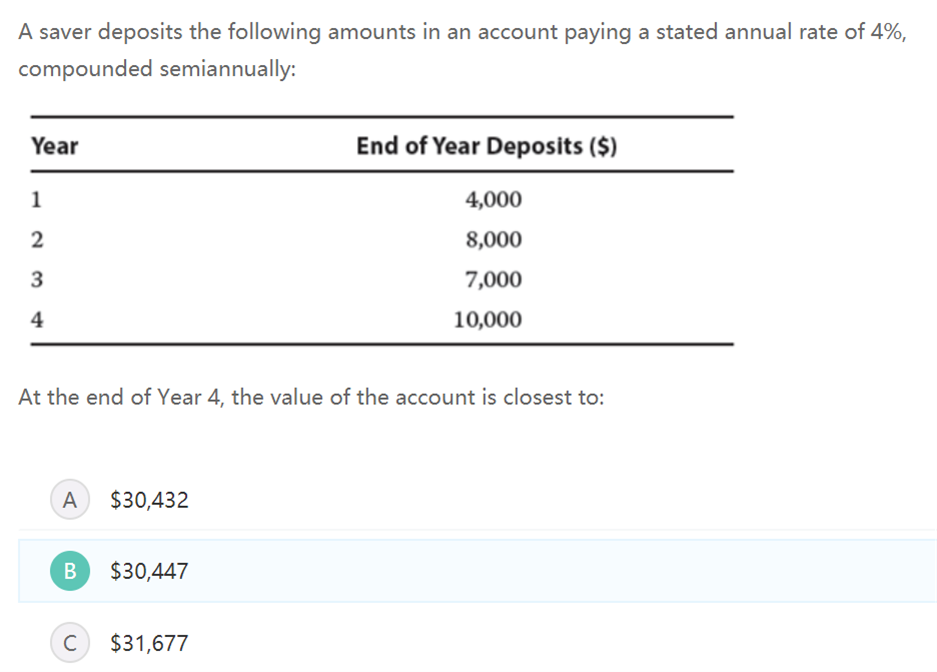Click Year 3 in the table

[x=37, y=280]
